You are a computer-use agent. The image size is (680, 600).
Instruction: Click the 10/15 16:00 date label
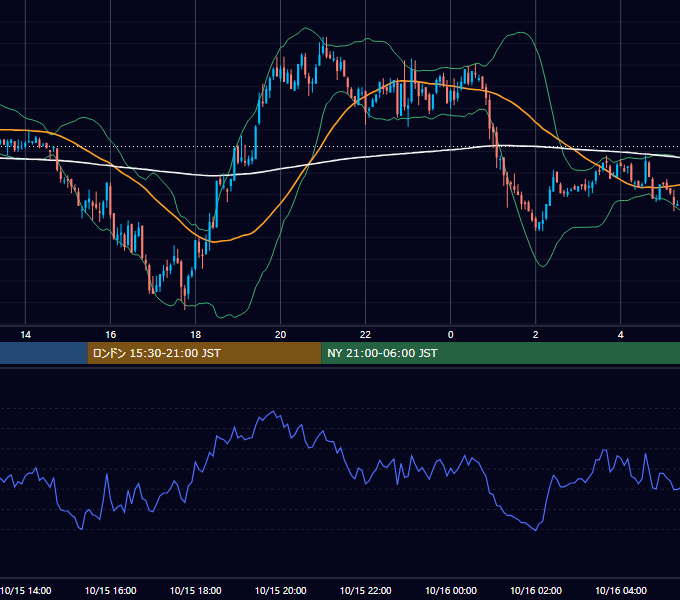point(111,590)
